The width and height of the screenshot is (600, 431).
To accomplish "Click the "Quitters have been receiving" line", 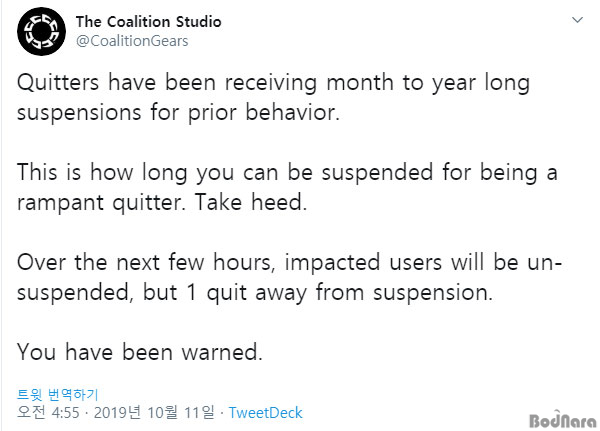I will pyautogui.click(x=167, y=82).
